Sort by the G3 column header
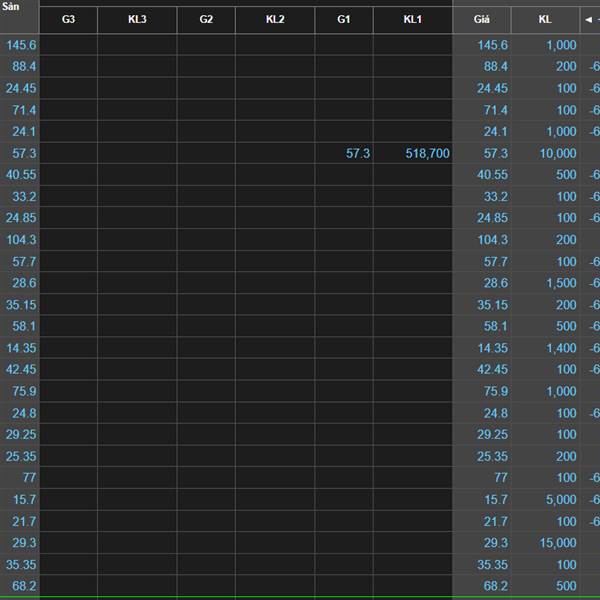Image resolution: width=600 pixels, height=600 pixels. pyautogui.click(x=68, y=20)
